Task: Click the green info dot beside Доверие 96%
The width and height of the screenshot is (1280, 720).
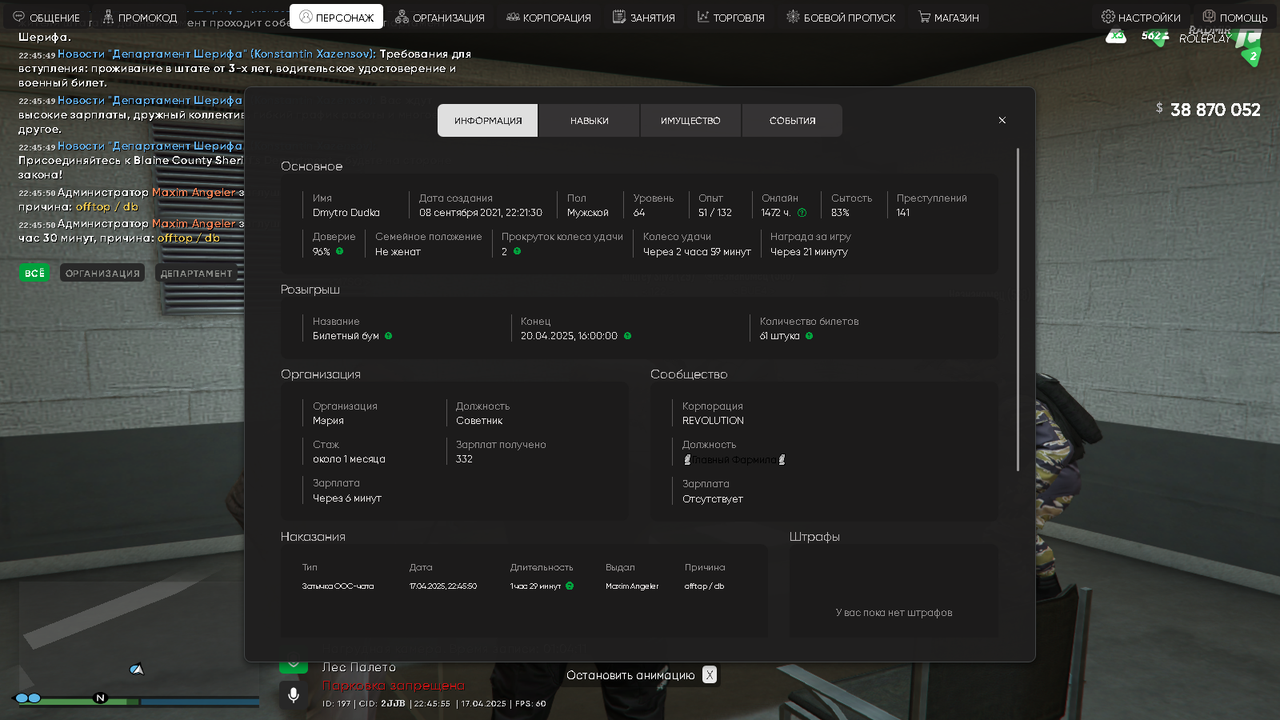Action: [x=340, y=251]
